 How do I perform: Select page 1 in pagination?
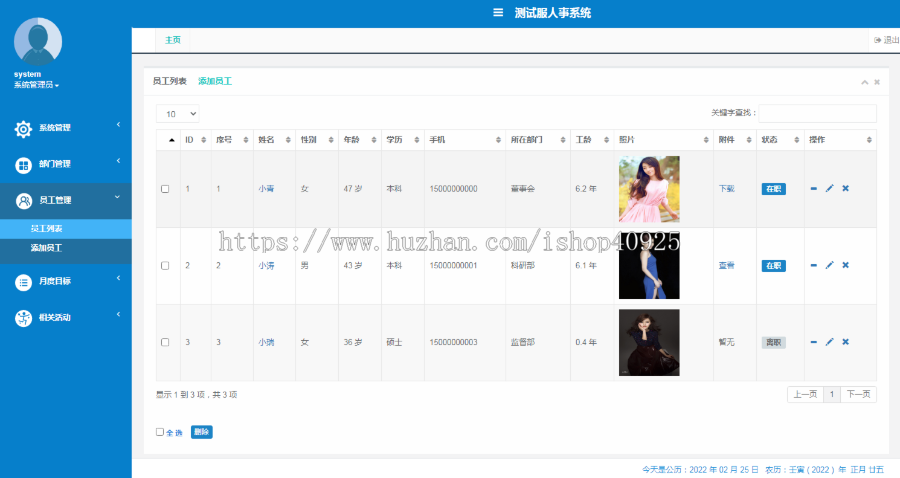[x=832, y=394]
